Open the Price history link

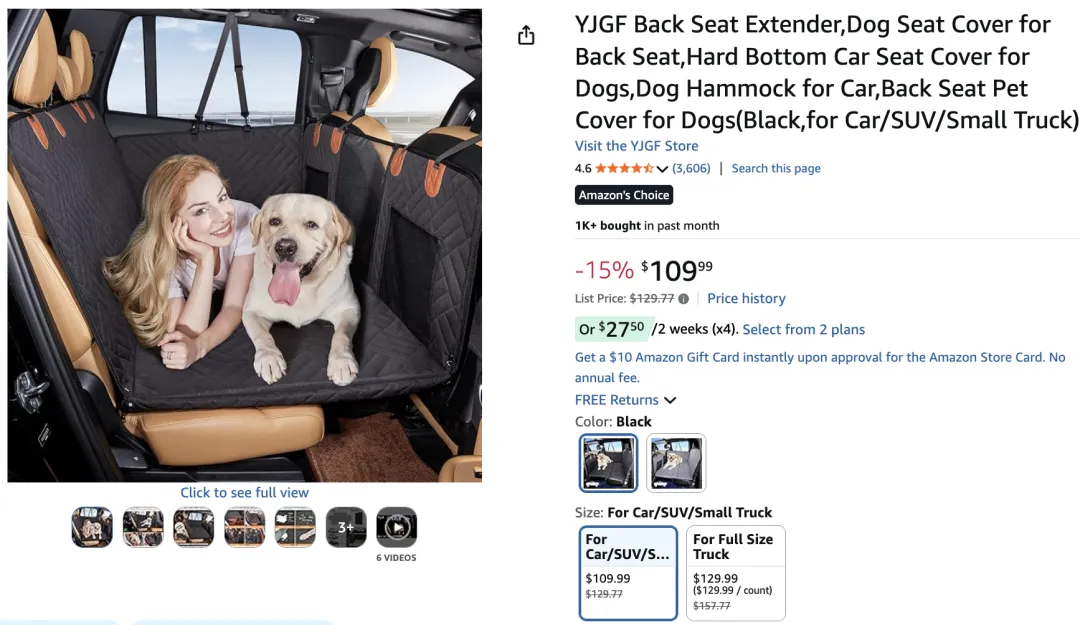click(746, 298)
